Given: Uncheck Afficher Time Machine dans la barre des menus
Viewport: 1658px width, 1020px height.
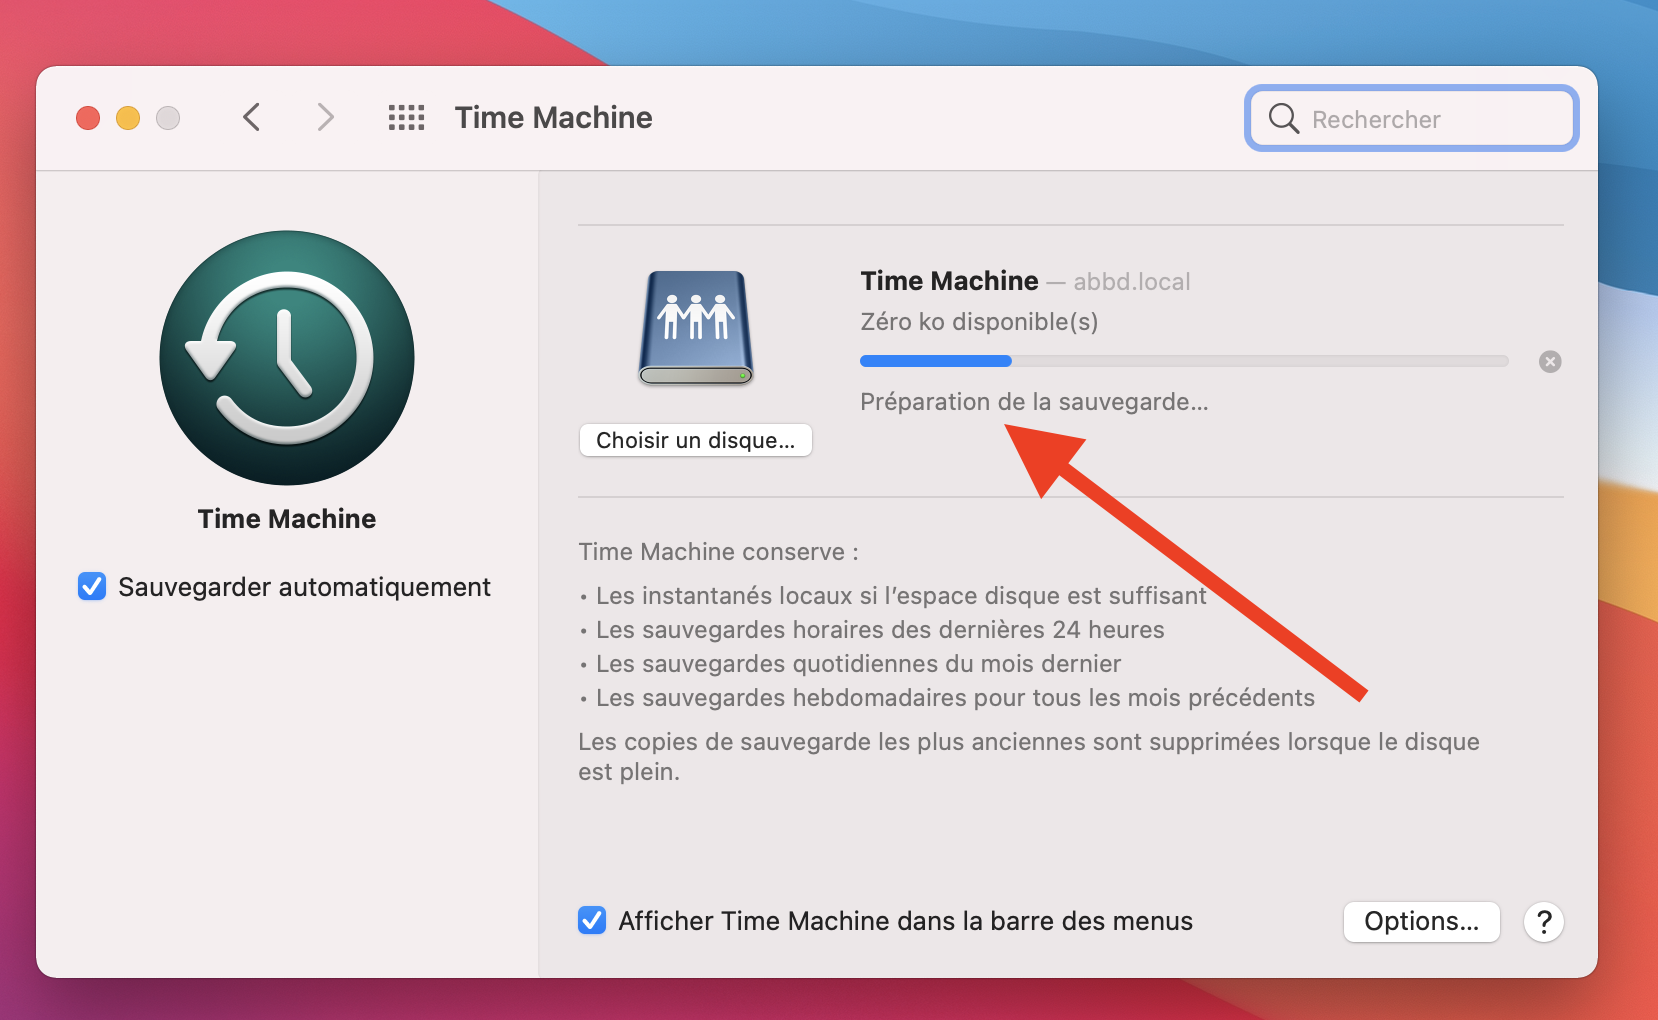Looking at the screenshot, I should (592, 920).
